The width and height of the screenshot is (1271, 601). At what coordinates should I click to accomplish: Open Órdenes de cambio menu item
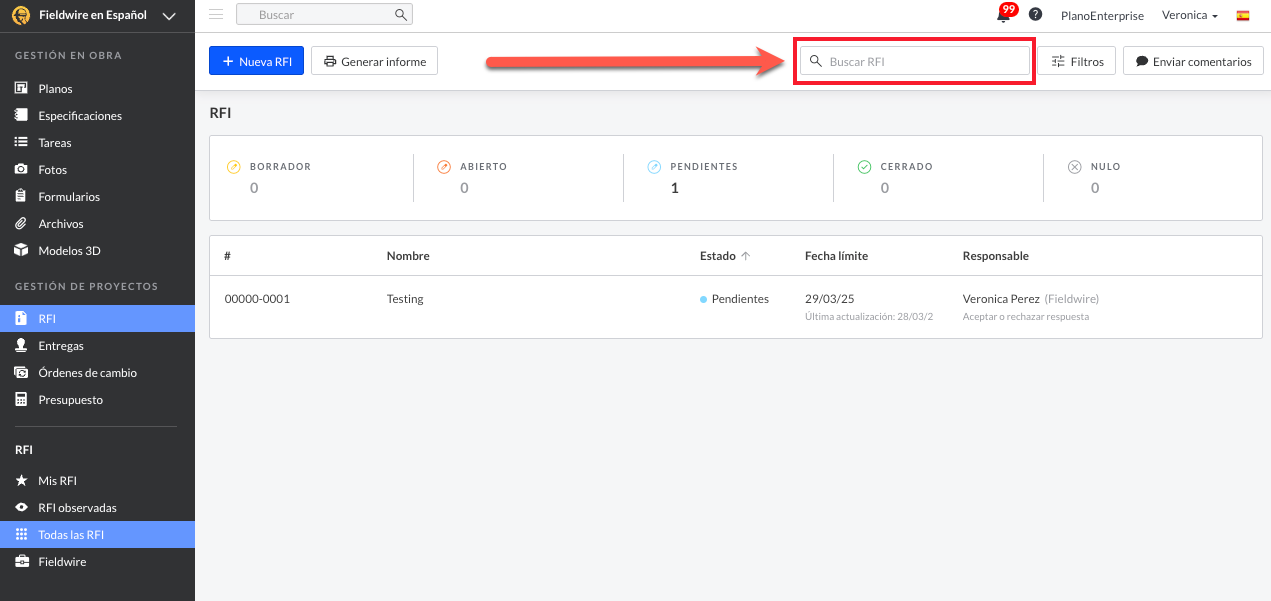(87, 373)
